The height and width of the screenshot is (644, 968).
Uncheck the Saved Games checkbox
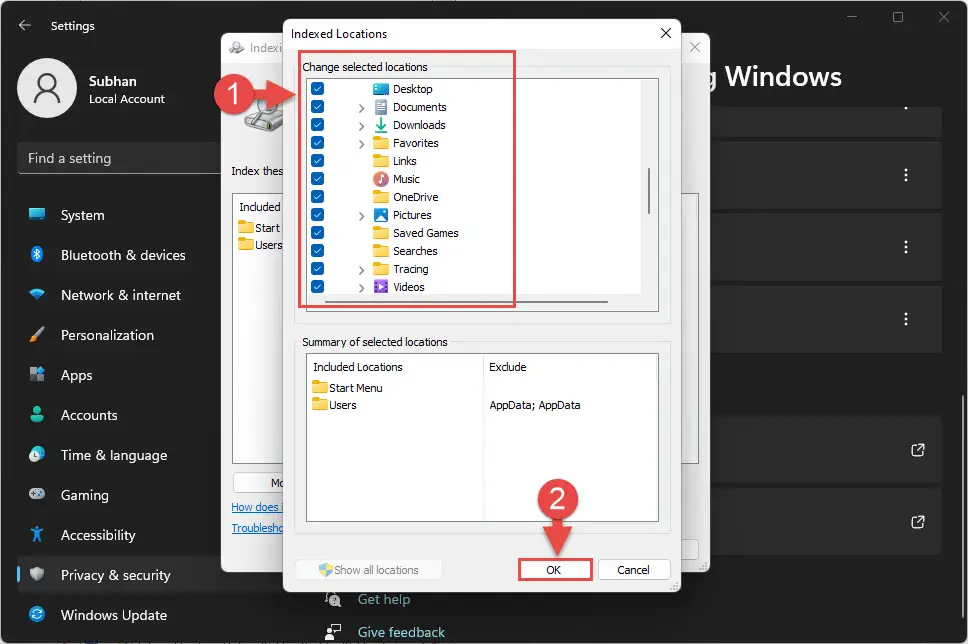point(317,232)
